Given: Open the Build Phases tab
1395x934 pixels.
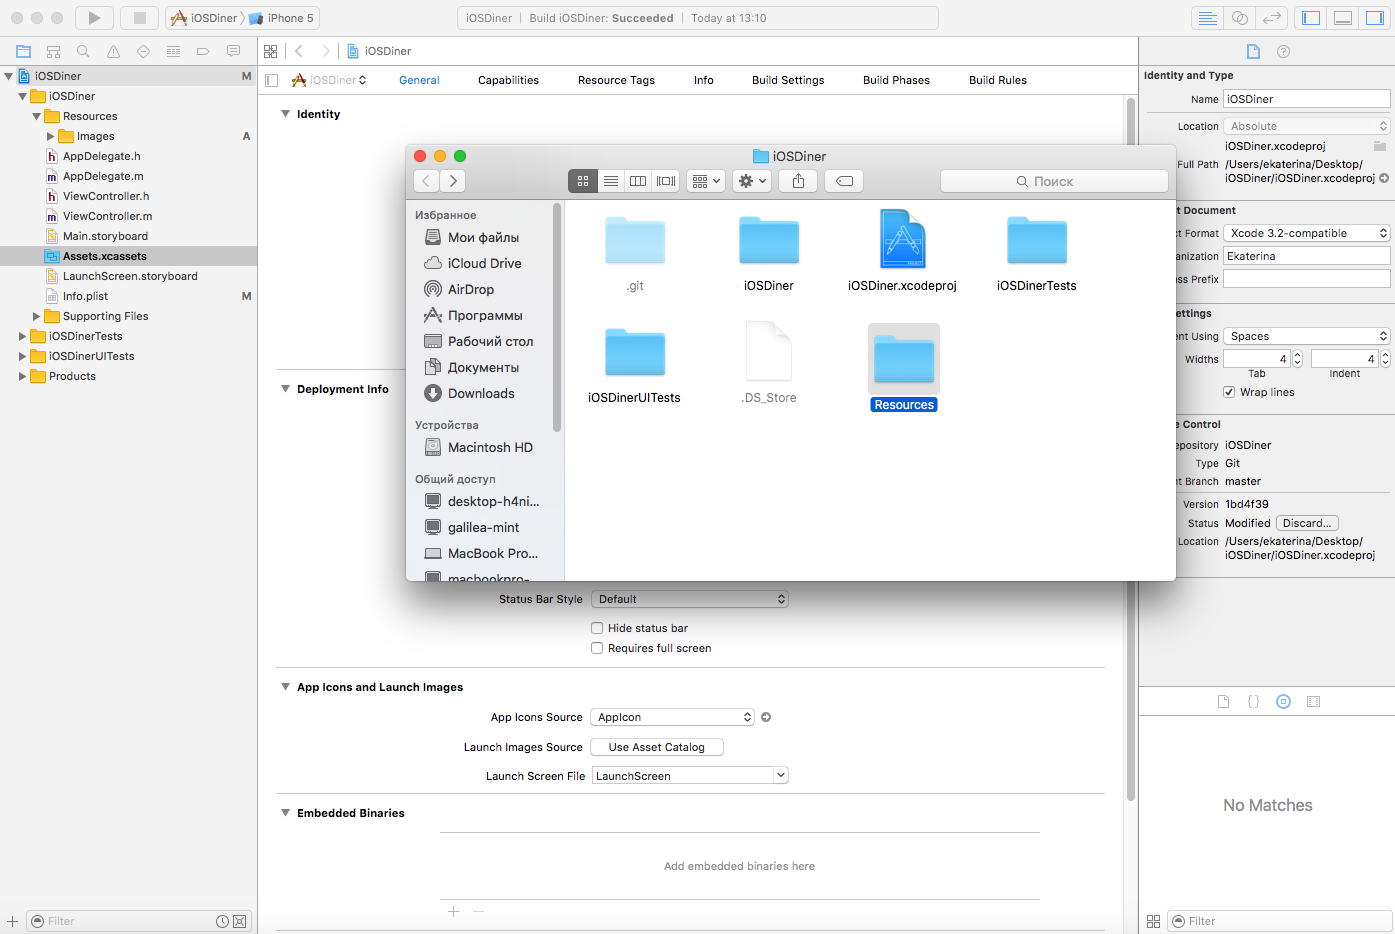Looking at the screenshot, I should click(896, 80).
